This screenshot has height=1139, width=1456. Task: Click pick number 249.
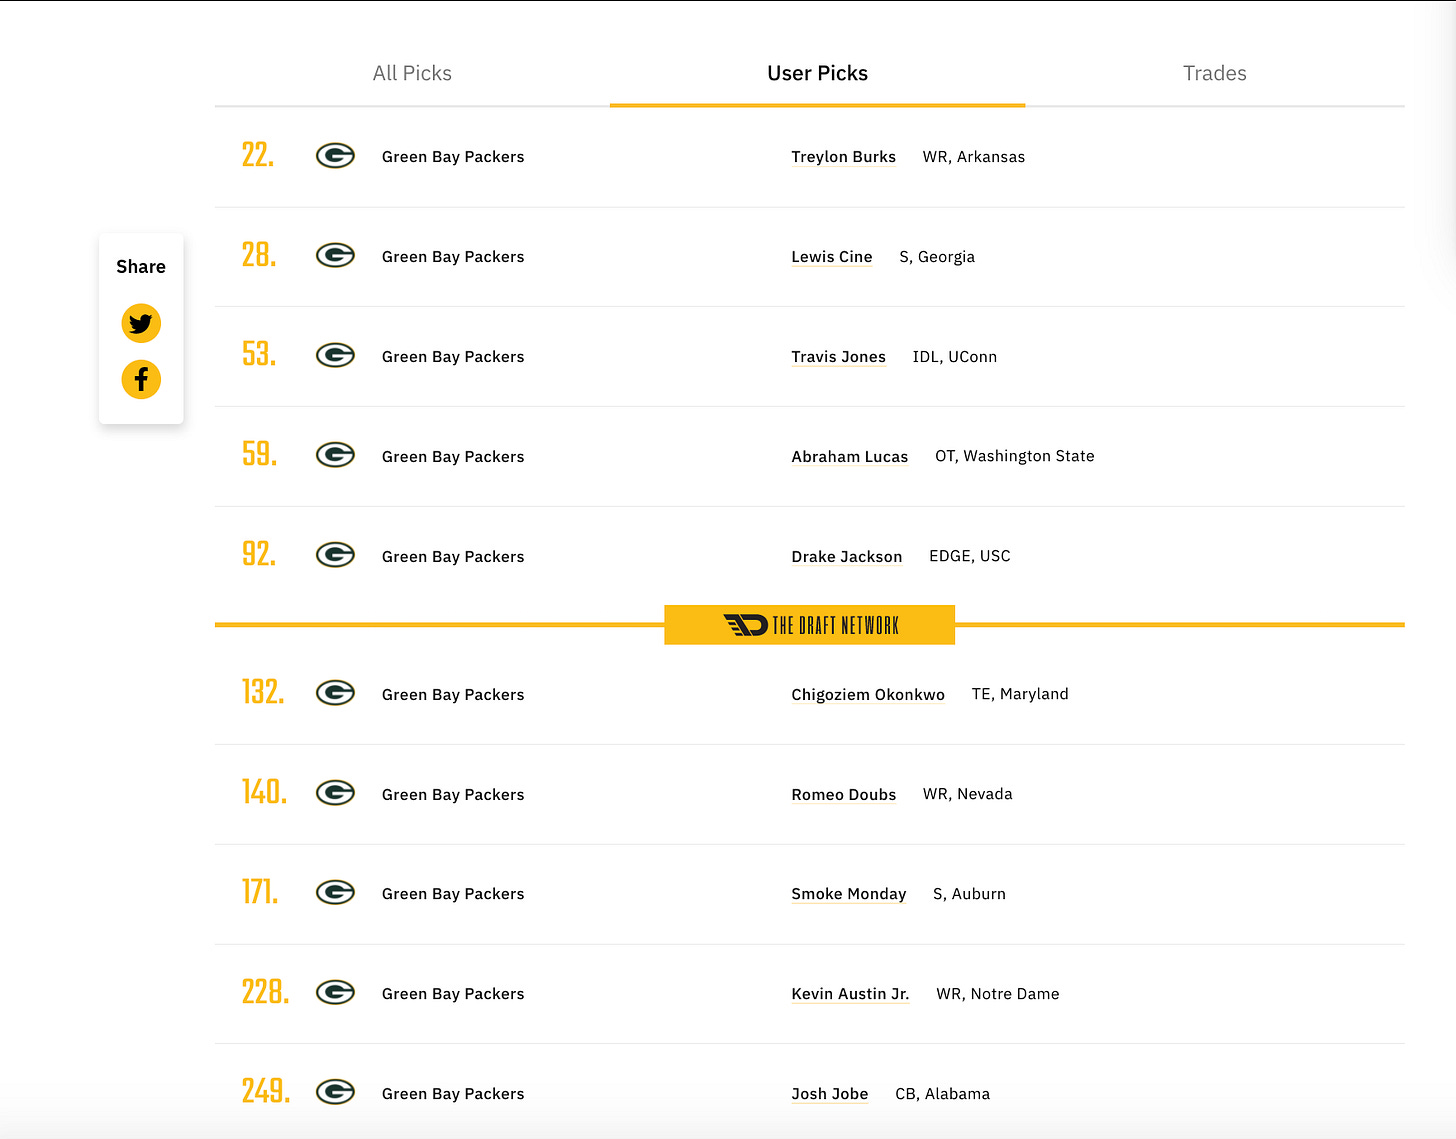pyautogui.click(x=266, y=1091)
